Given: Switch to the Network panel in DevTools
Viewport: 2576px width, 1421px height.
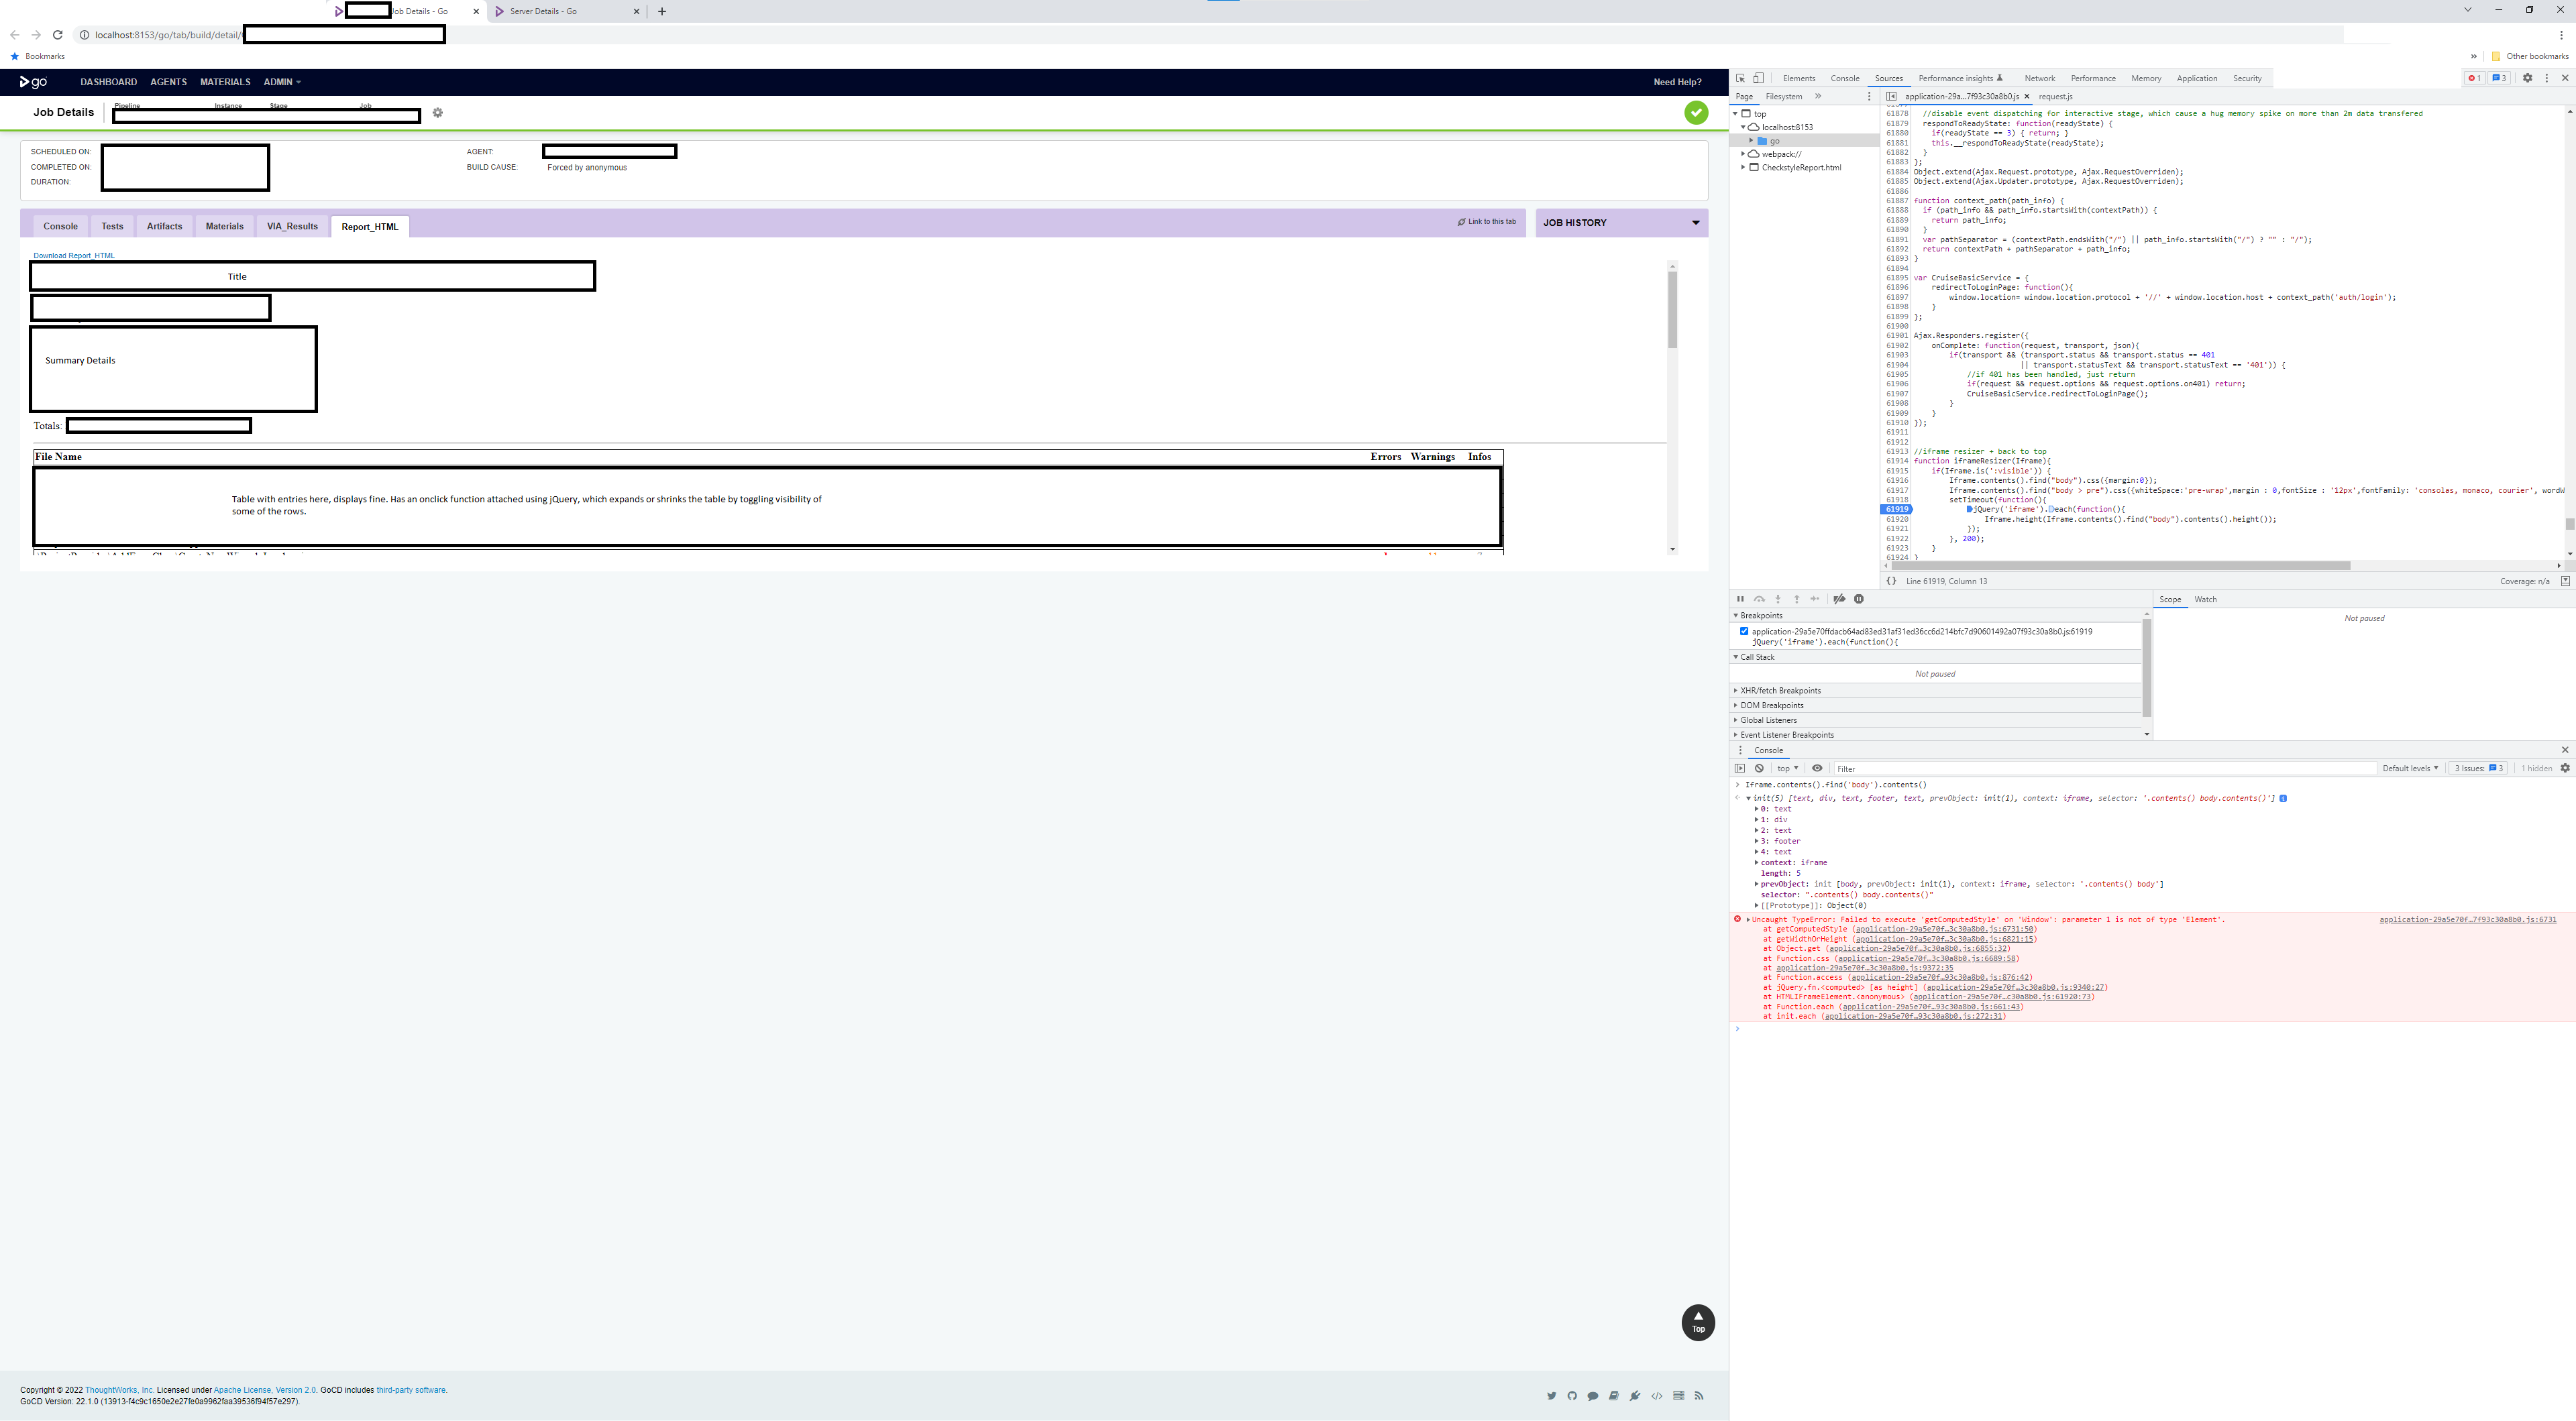Looking at the screenshot, I should pyautogui.click(x=2040, y=78).
